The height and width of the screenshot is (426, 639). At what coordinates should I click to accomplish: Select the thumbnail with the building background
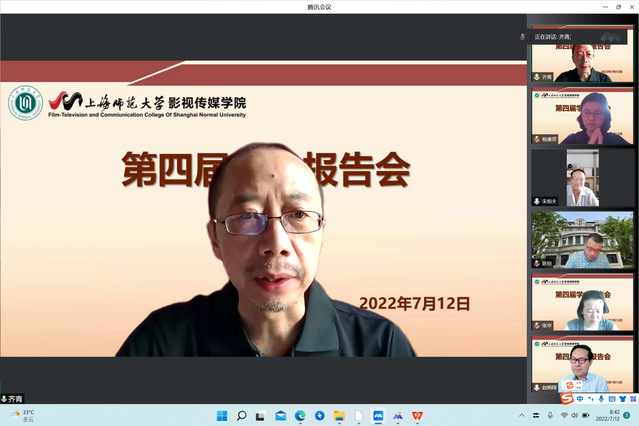582,239
